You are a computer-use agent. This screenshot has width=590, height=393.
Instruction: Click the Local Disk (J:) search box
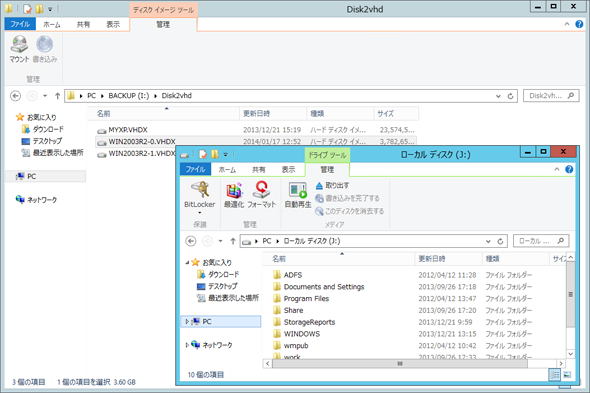pyautogui.click(x=541, y=241)
